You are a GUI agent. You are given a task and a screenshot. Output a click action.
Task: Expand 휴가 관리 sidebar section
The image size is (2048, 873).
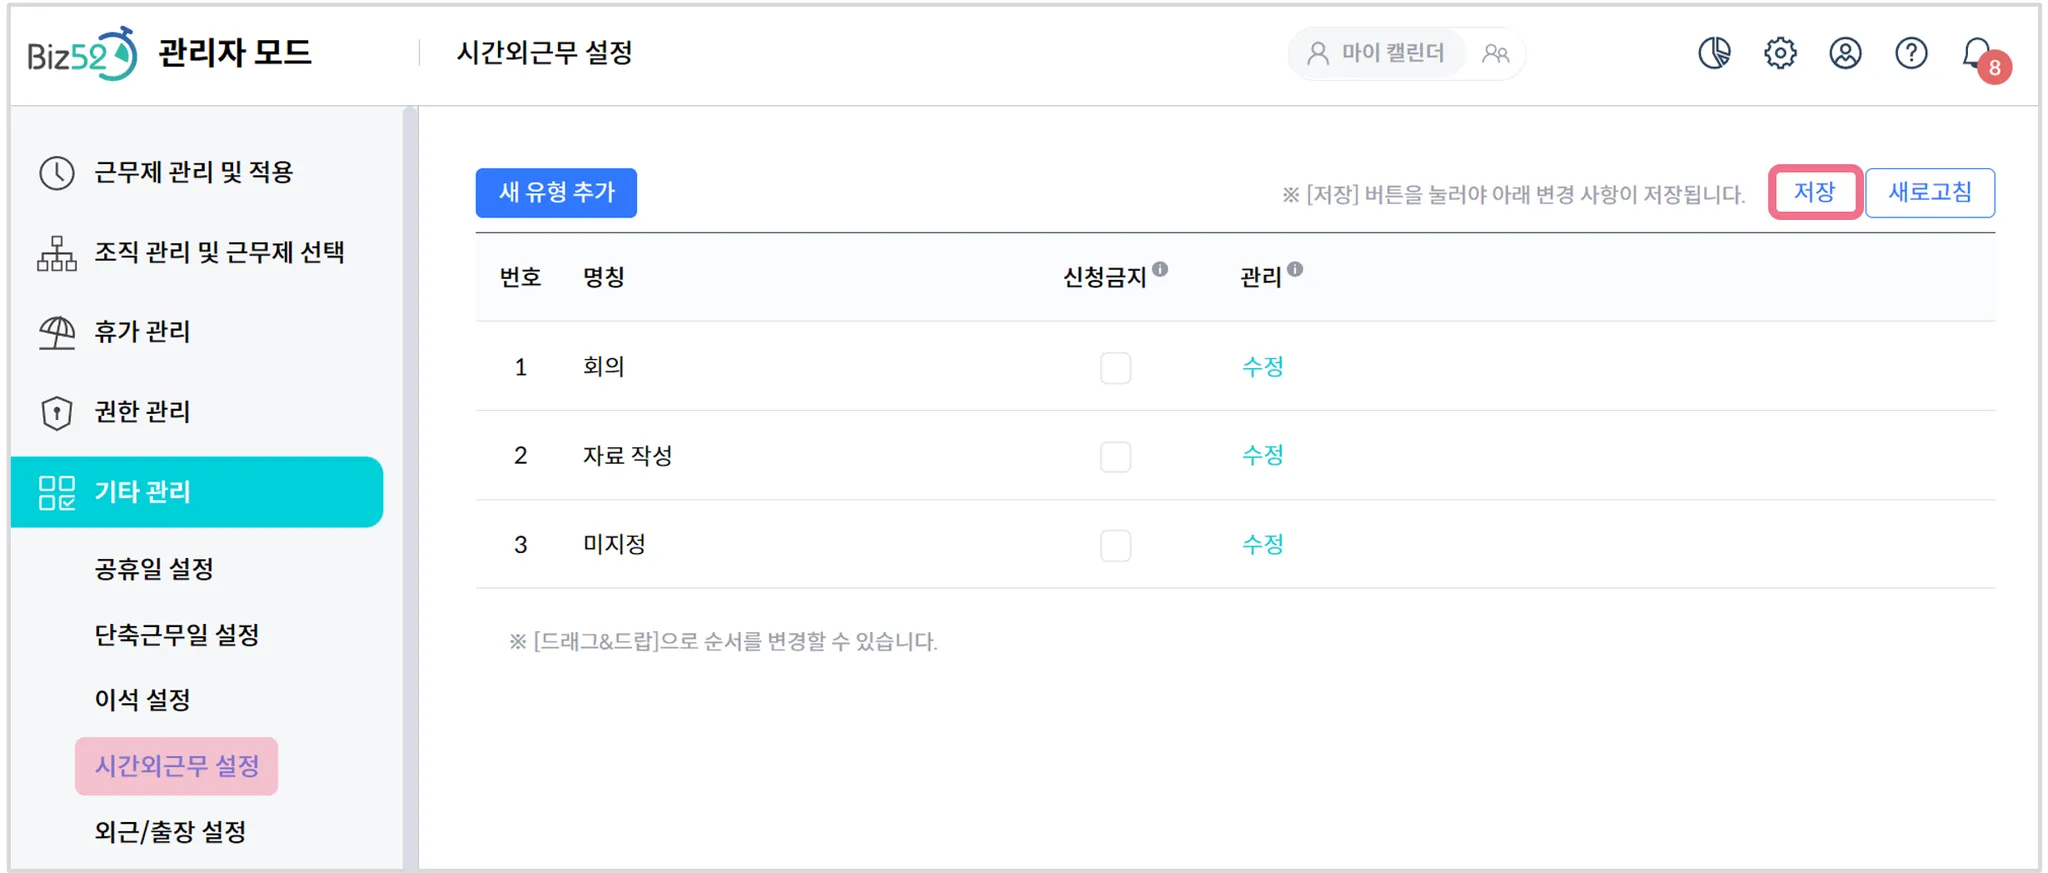tap(142, 331)
